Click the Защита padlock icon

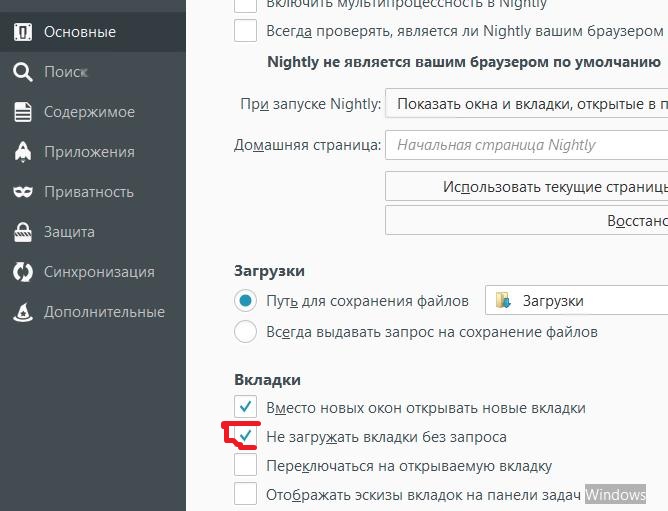point(23,232)
